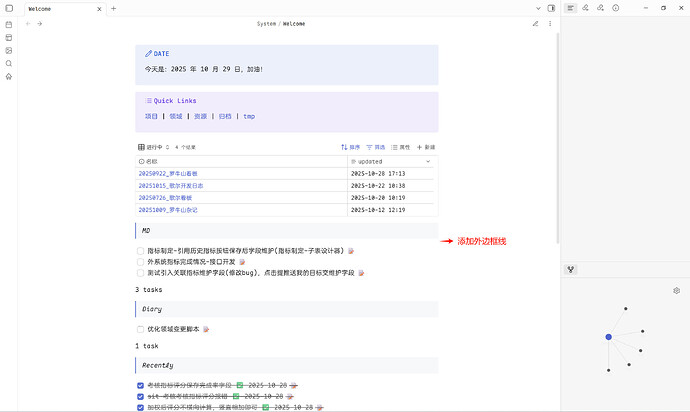The image size is (690, 412).
Task: Open the 20251015_歌尔开发日志 note link
Action: [170, 185]
